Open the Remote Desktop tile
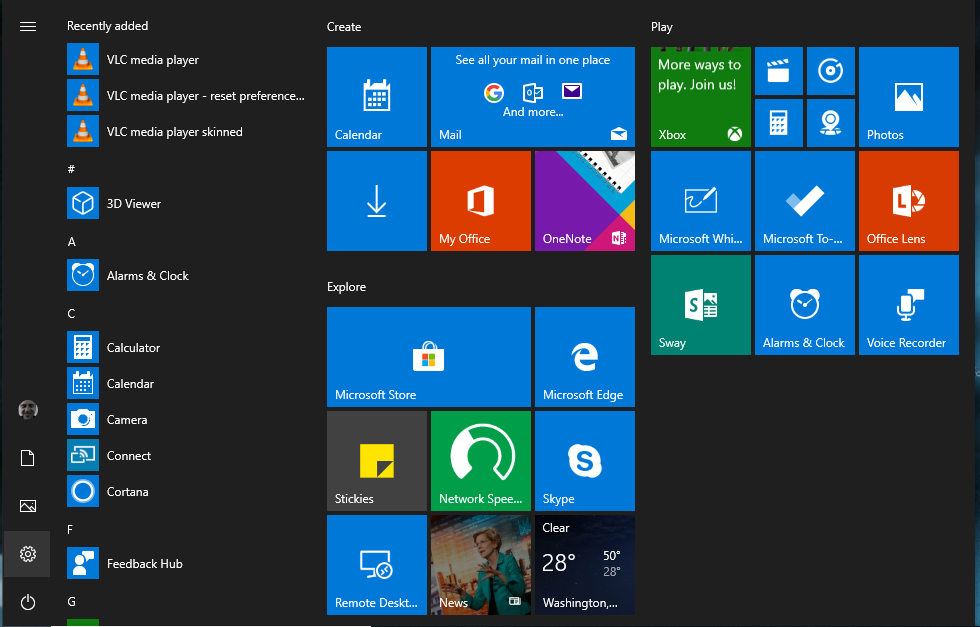 click(377, 565)
